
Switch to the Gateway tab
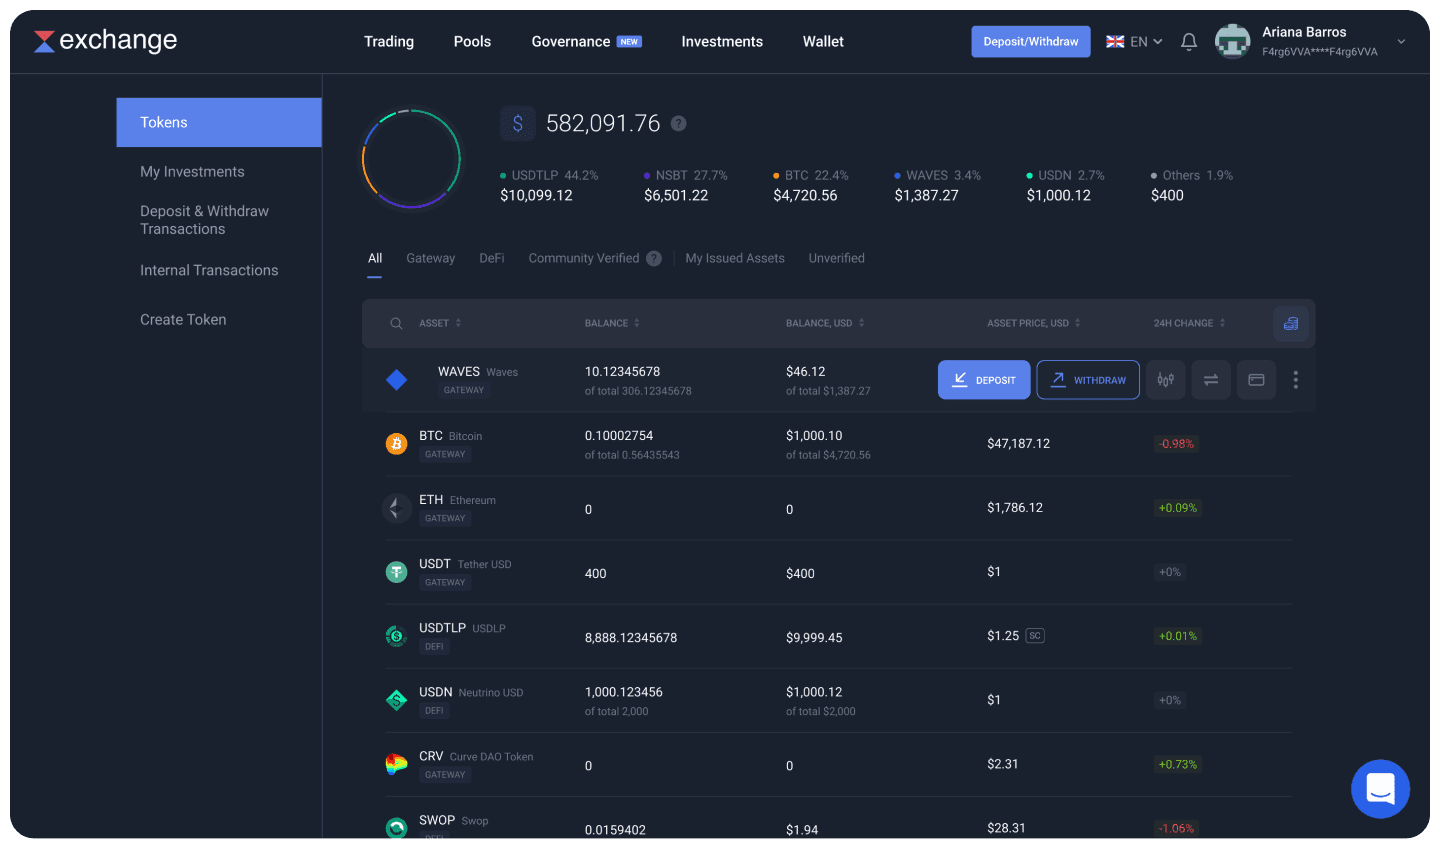430,258
